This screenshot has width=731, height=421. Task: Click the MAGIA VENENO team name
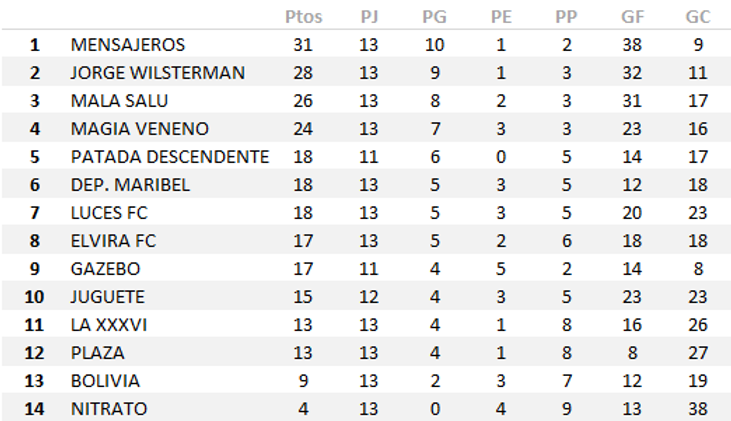point(139,129)
